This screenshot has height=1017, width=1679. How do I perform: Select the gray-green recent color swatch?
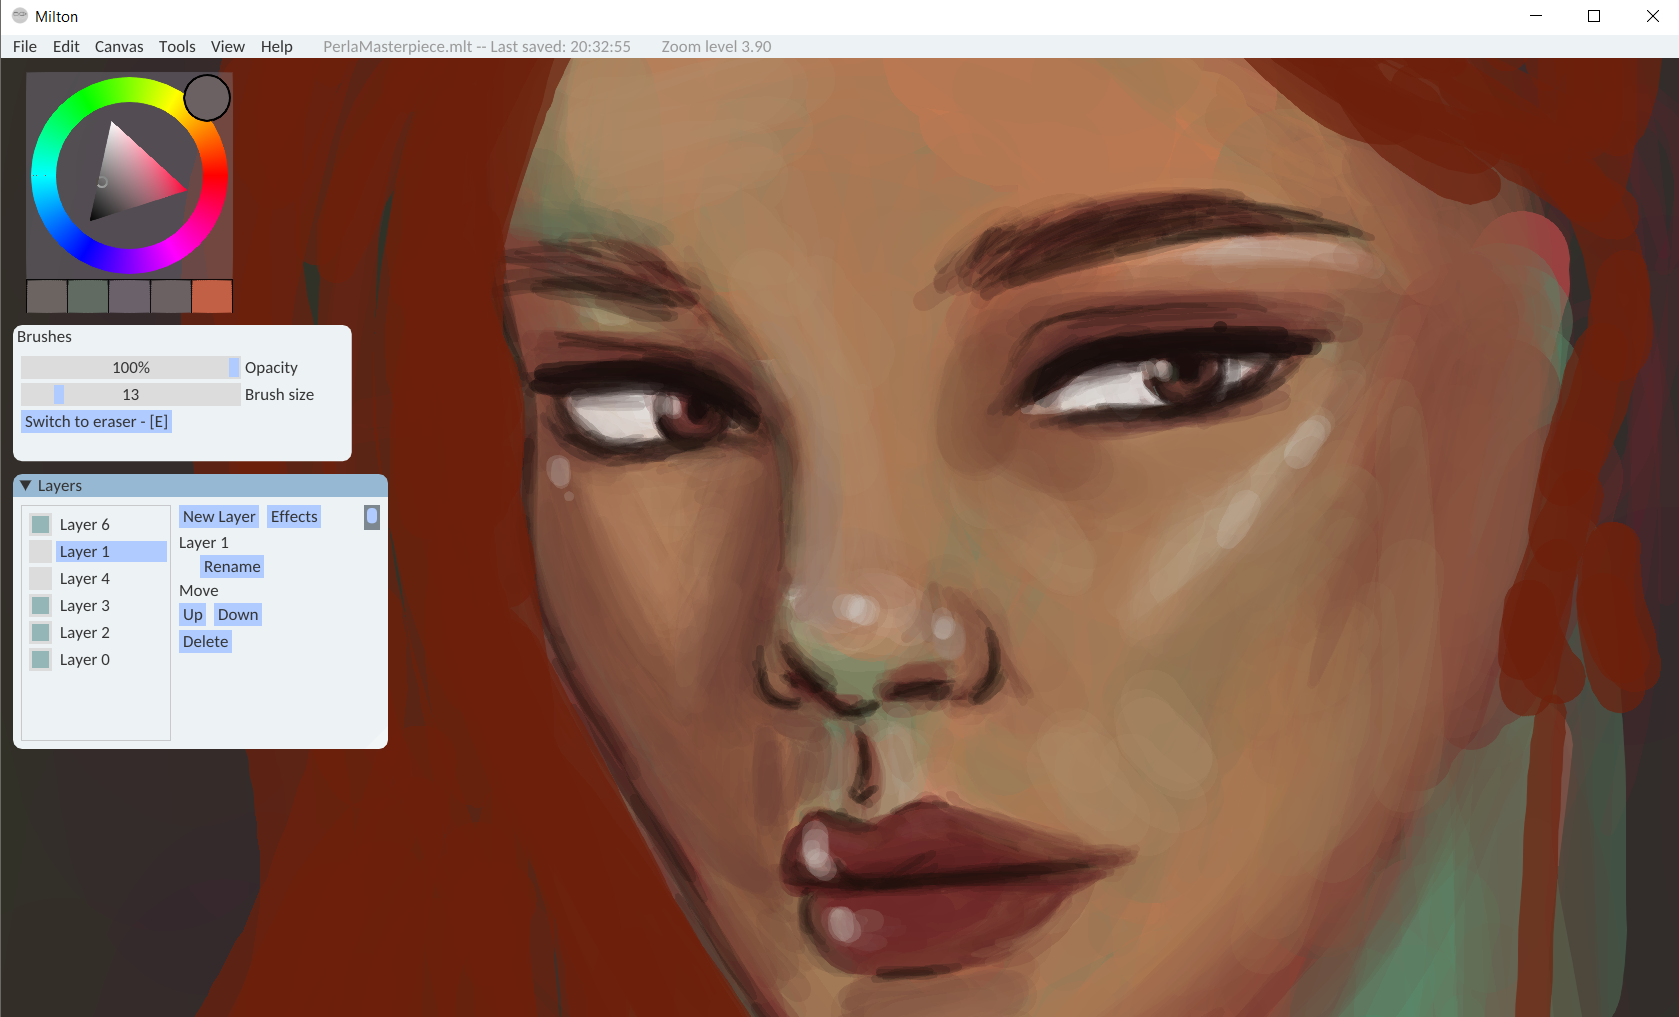[x=88, y=296]
